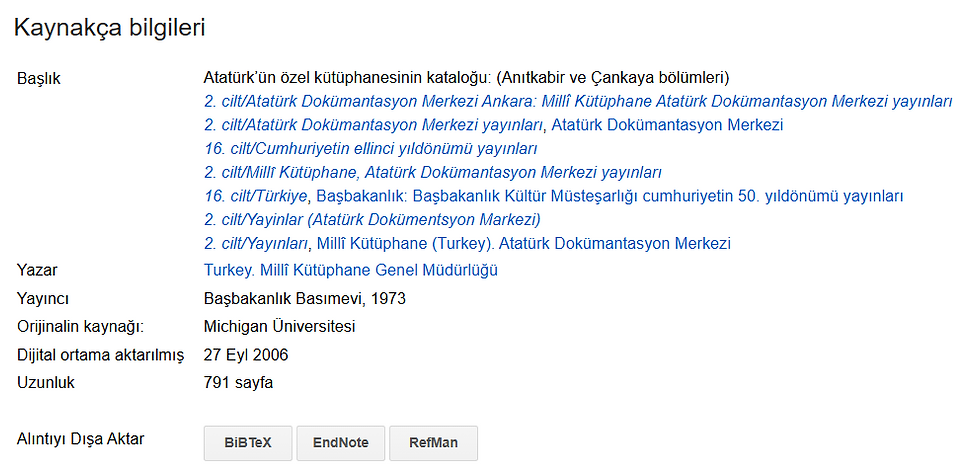Click non-italic "Atatürk Dokümantasyon Merkezi" link on second row
This screenshot has width=980, height=472.
[x=667, y=125]
